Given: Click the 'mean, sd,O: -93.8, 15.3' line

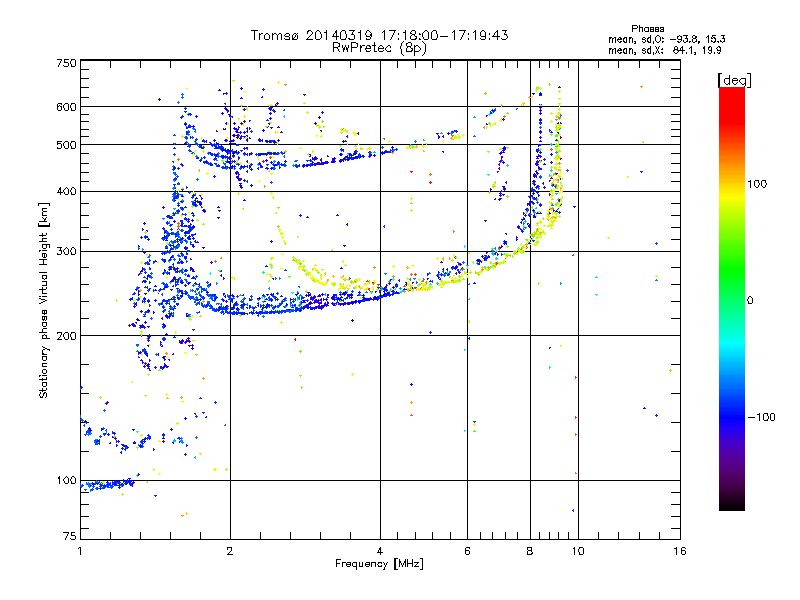Looking at the screenshot, I should click(x=666, y=39).
